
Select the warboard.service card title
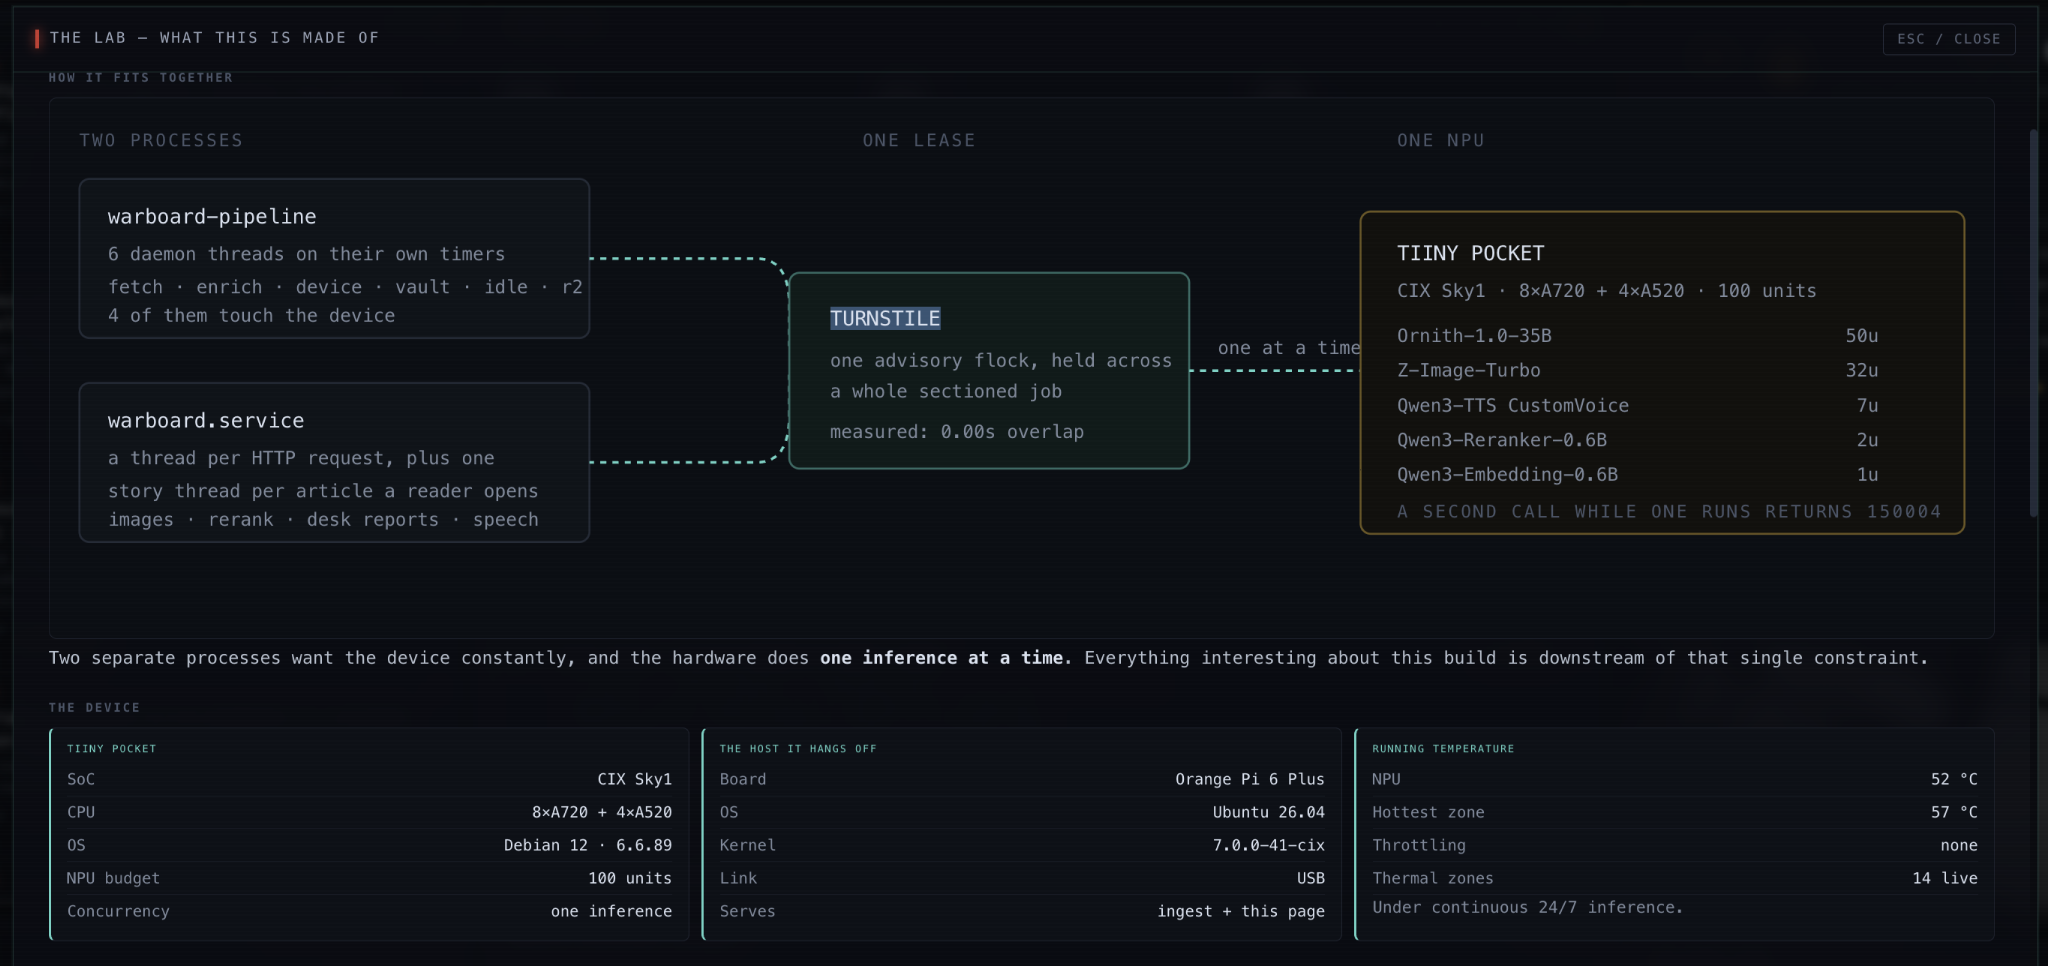206,420
